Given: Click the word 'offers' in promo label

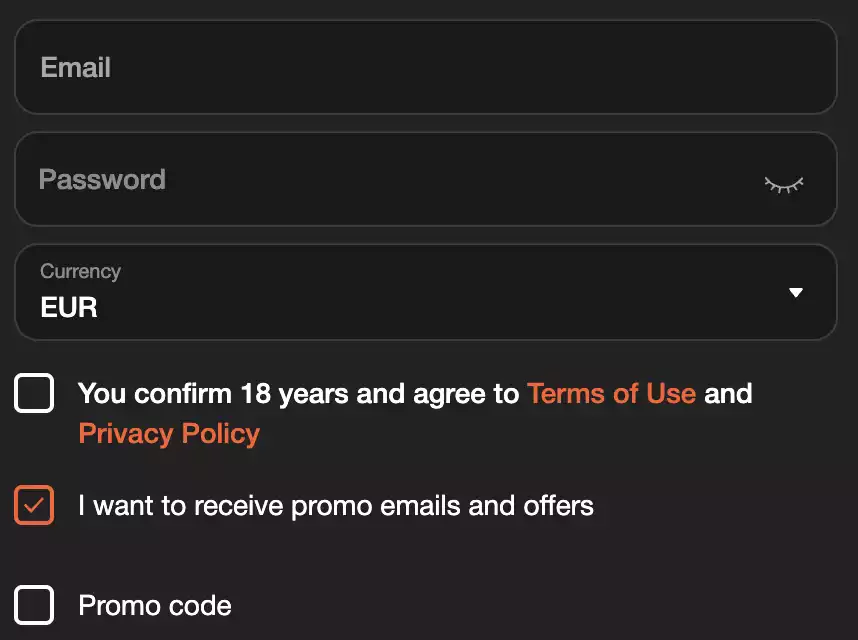Looking at the screenshot, I should click(x=558, y=506).
